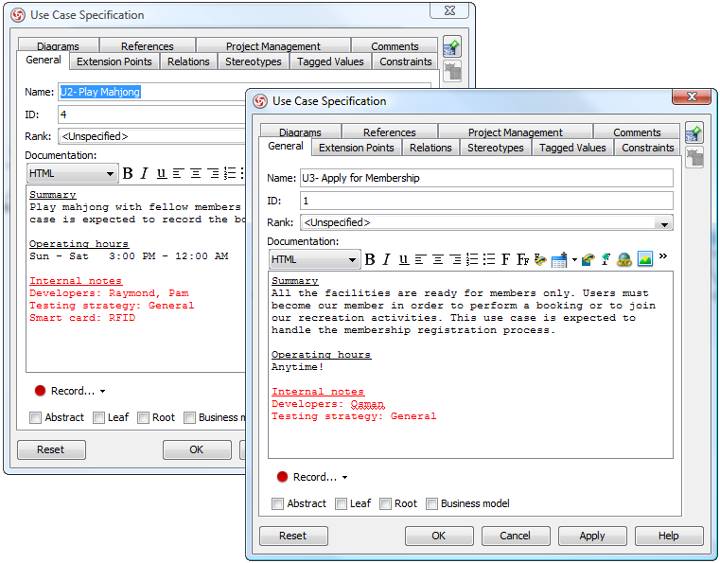Center align text in front window
The image size is (720, 563).
click(438, 259)
